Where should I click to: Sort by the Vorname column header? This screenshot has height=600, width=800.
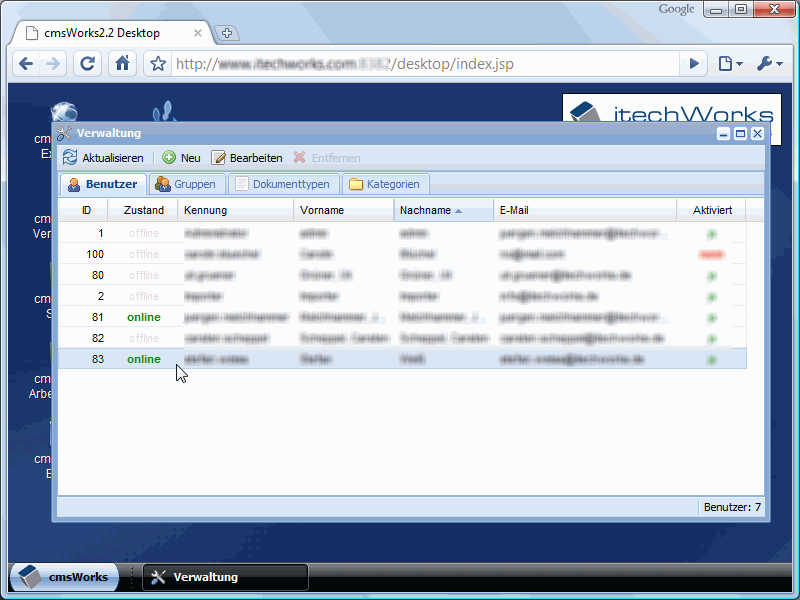344,210
